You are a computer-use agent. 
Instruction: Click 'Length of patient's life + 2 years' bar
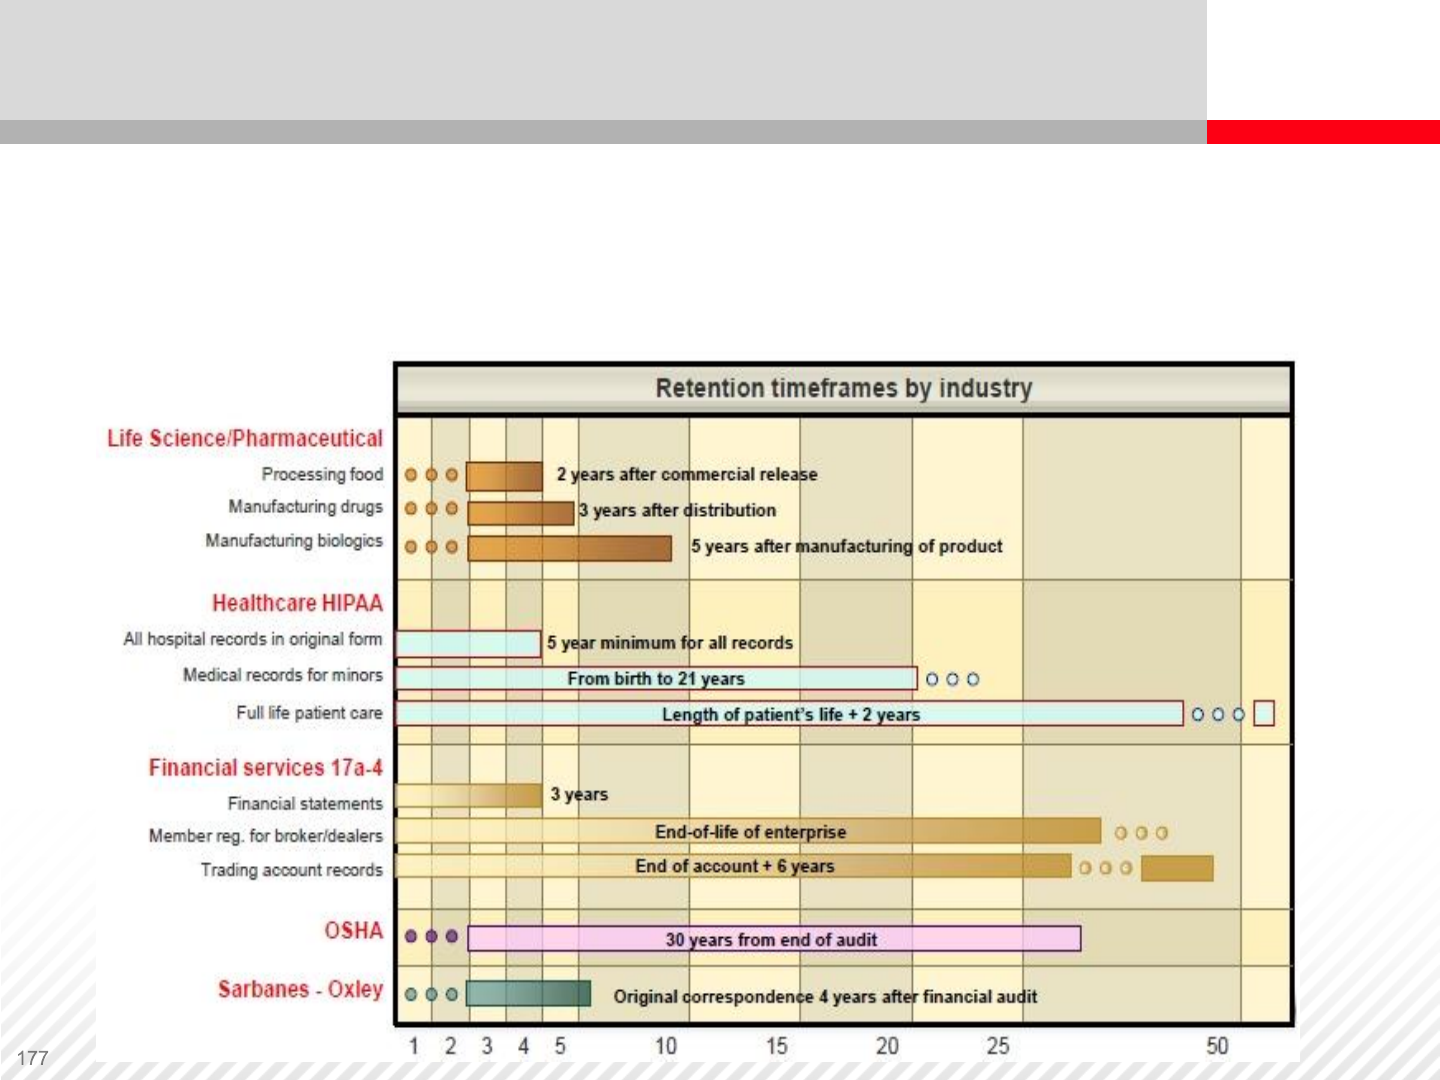[790, 714]
